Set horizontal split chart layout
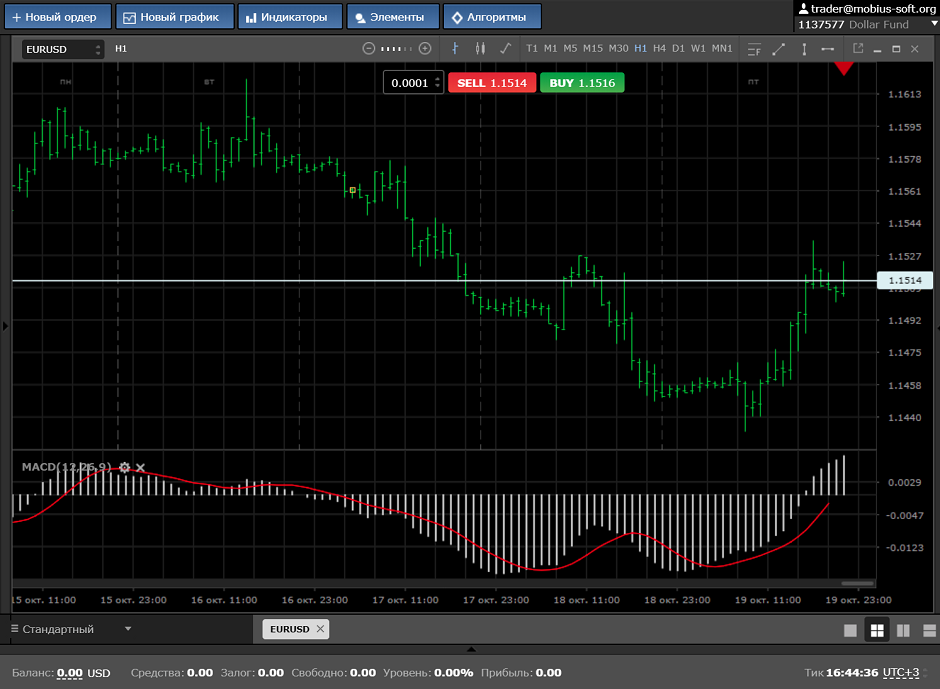Screen dimensions: 940x689 929,630
